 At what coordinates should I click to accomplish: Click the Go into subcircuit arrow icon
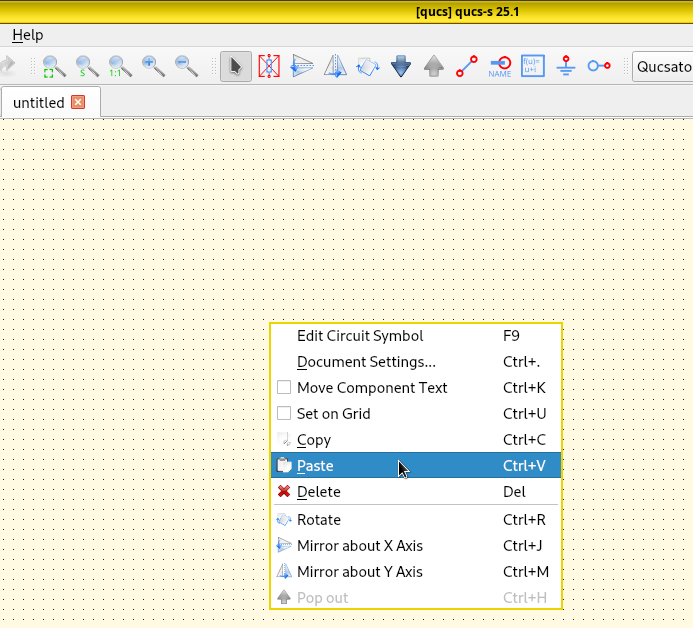click(401, 67)
